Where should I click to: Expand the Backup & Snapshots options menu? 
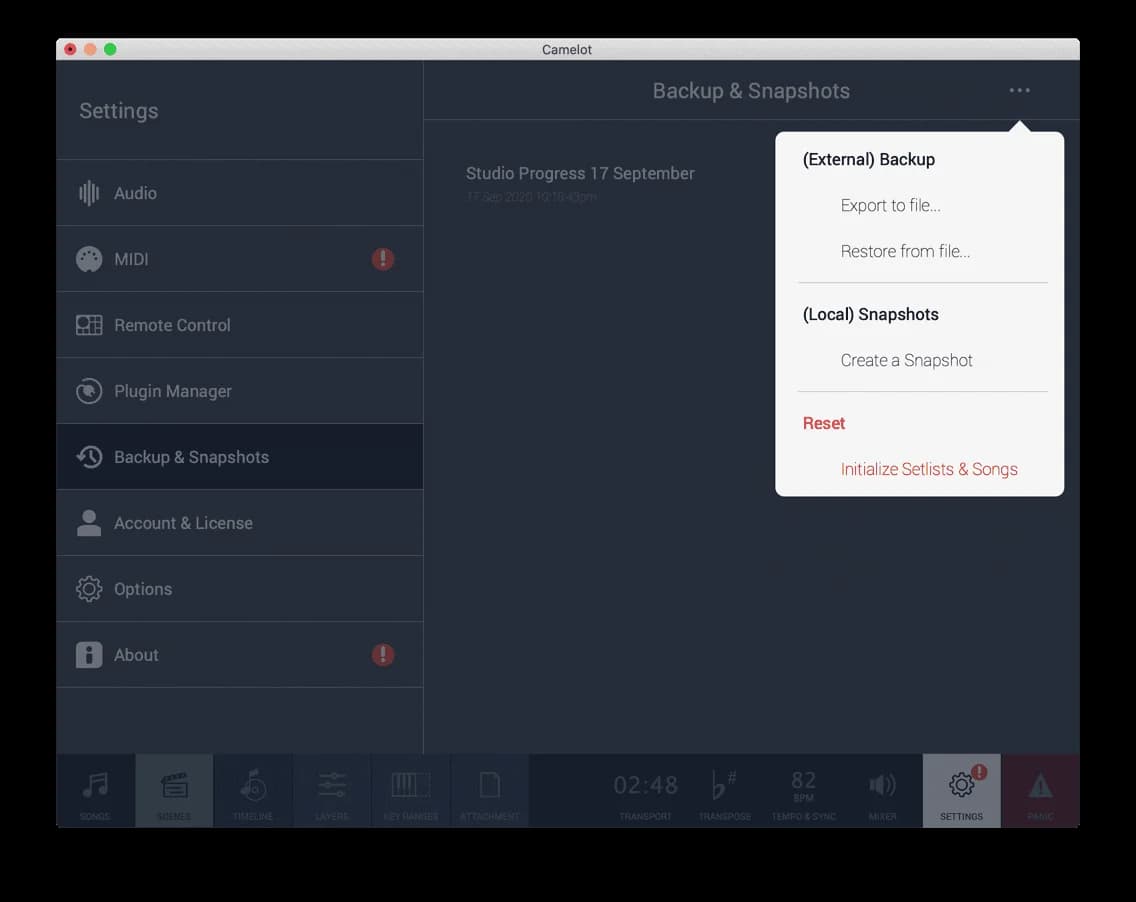(1019, 90)
